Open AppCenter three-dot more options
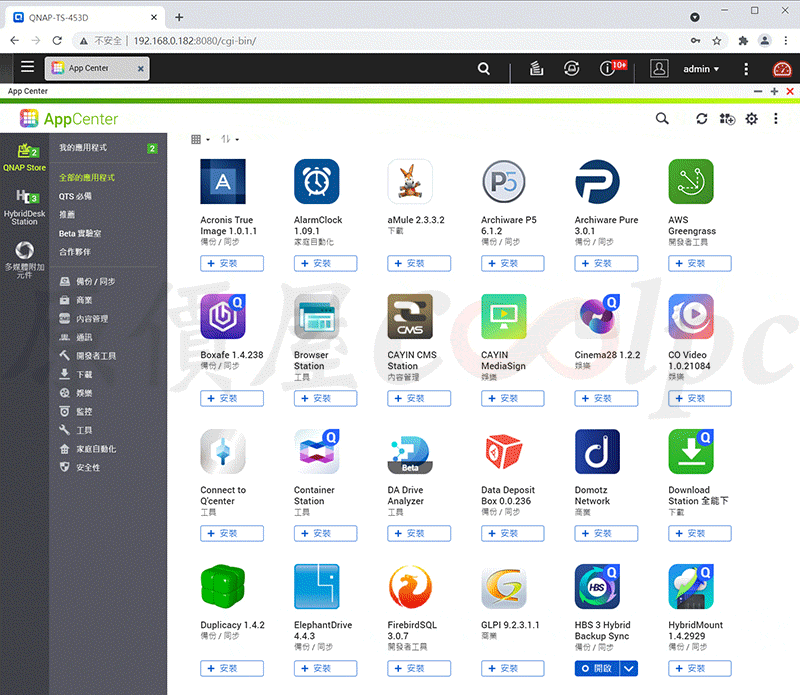This screenshot has width=800, height=695. click(776, 119)
